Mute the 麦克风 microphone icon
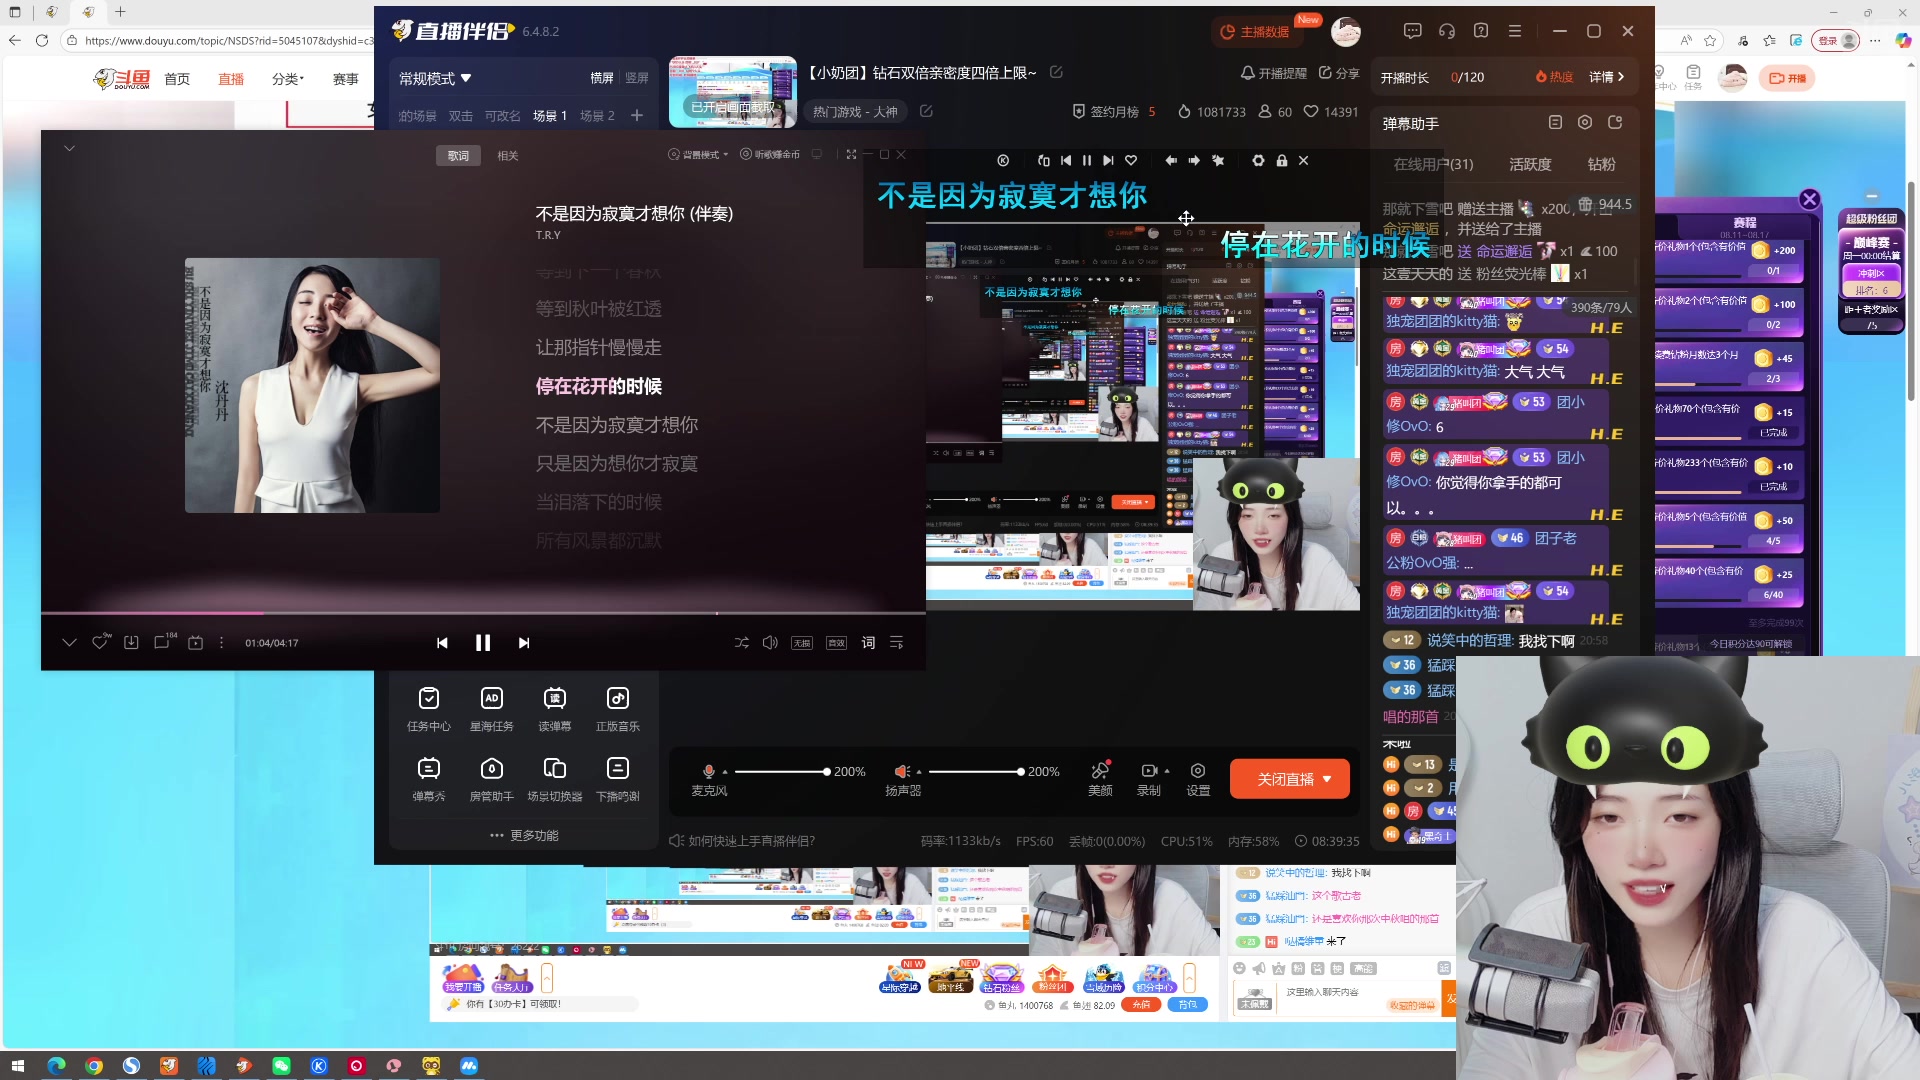This screenshot has width=1920, height=1080. pos(709,771)
